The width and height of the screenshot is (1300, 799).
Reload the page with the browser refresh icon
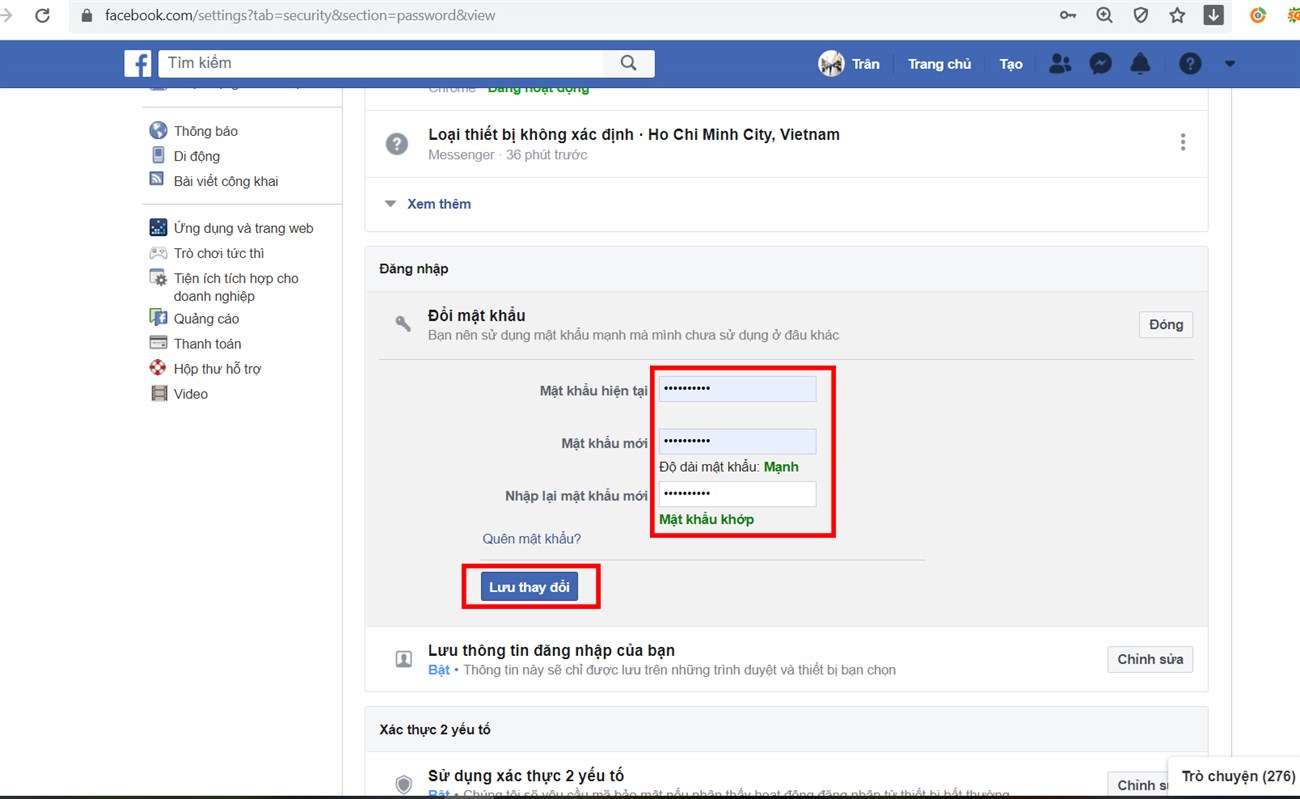click(42, 15)
